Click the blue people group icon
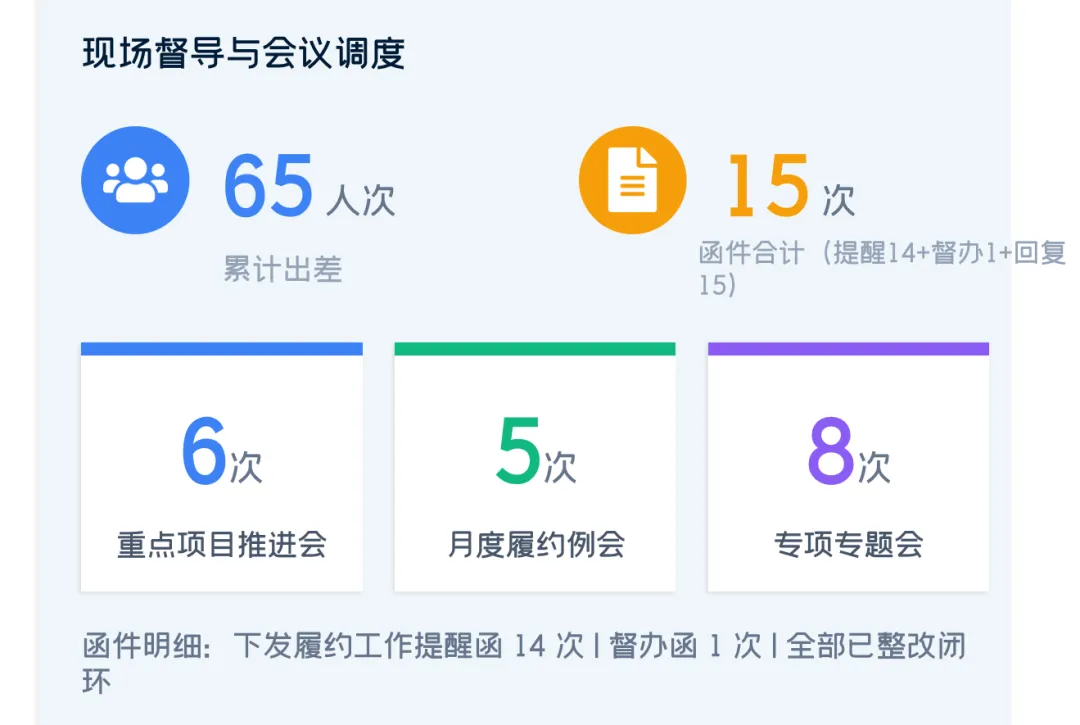Viewport: 1080px width, 725px height. pyautogui.click(x=135, y=180)
